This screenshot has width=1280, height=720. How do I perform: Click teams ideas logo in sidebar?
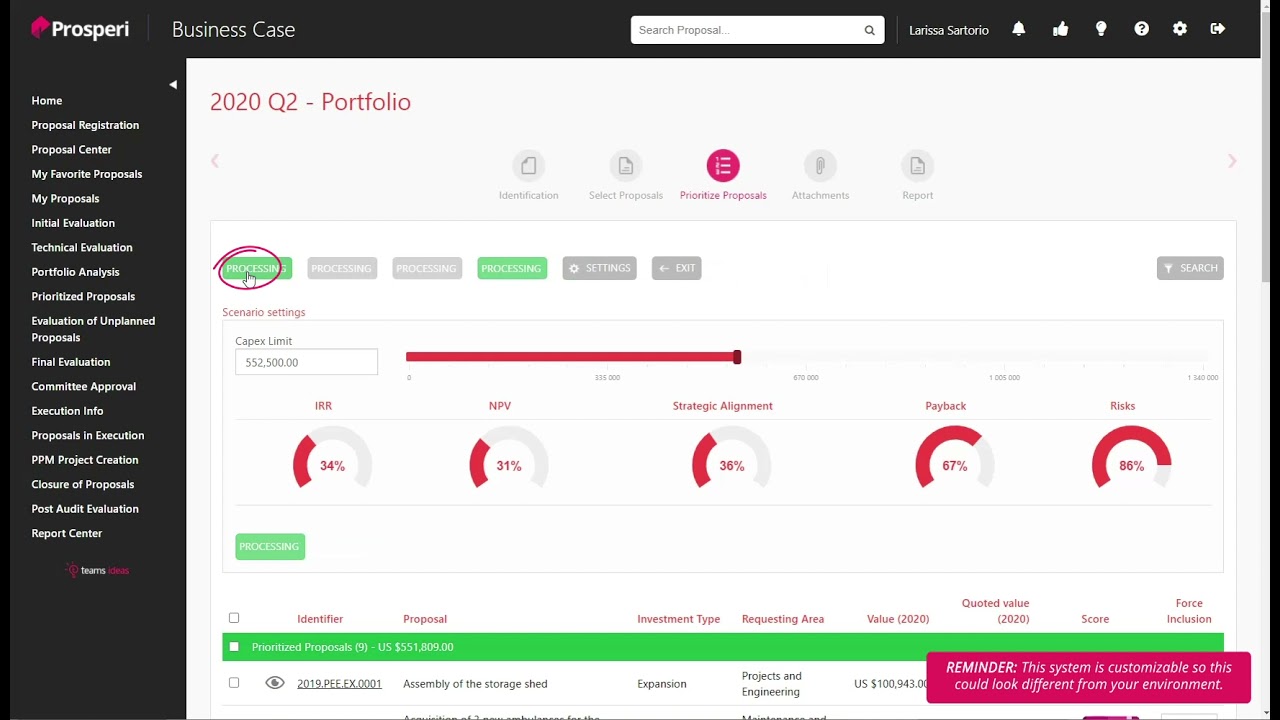97,570
